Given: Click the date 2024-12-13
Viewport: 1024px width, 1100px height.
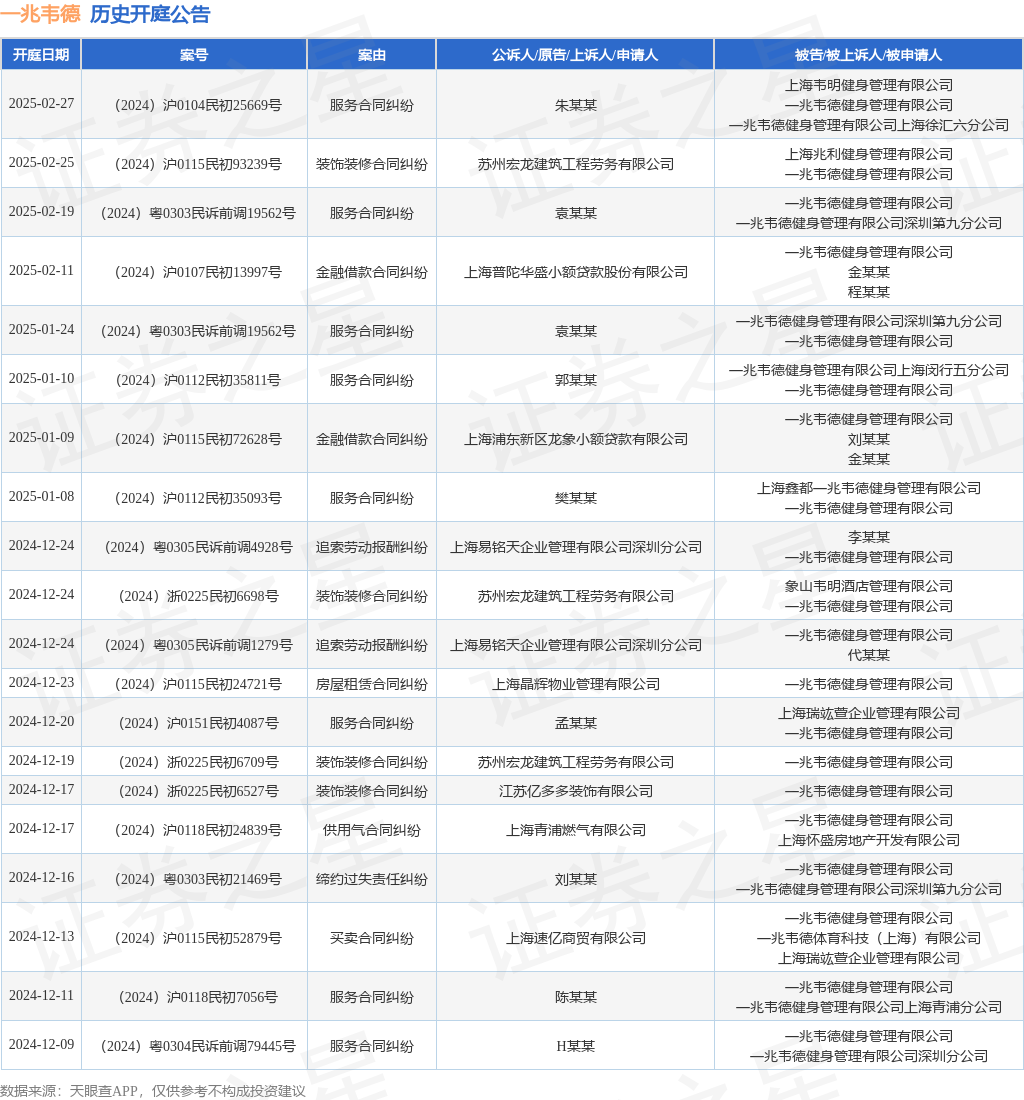Looking at the screenshot, I should (x=41, y=937).
